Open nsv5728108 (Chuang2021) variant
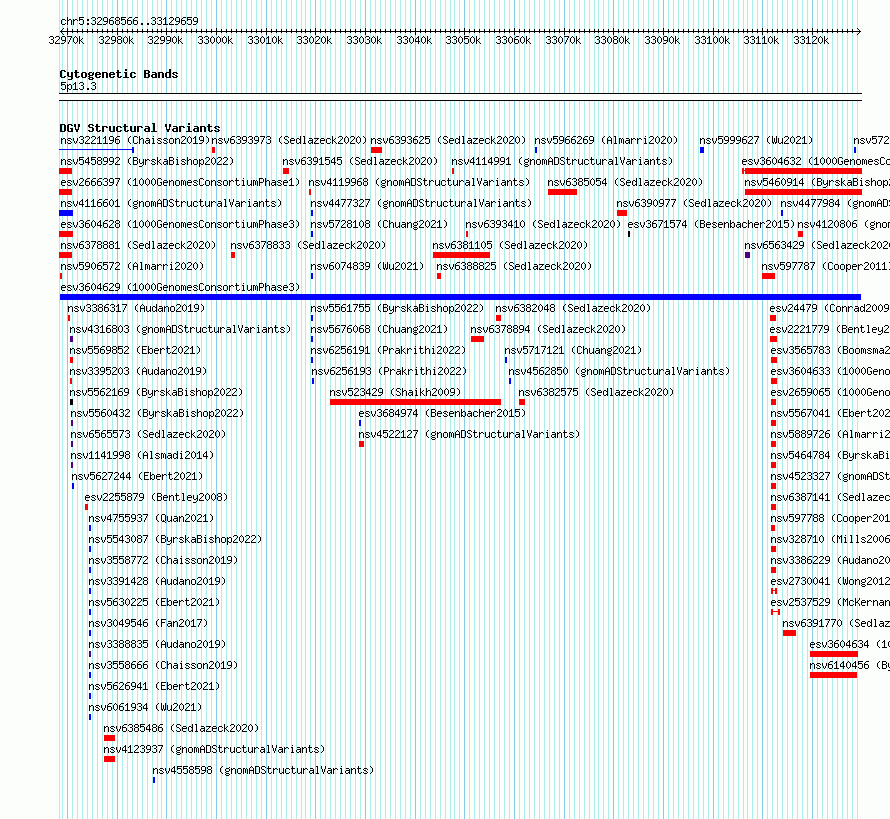The width and height of the screenshot is (890, 819). 379,224
